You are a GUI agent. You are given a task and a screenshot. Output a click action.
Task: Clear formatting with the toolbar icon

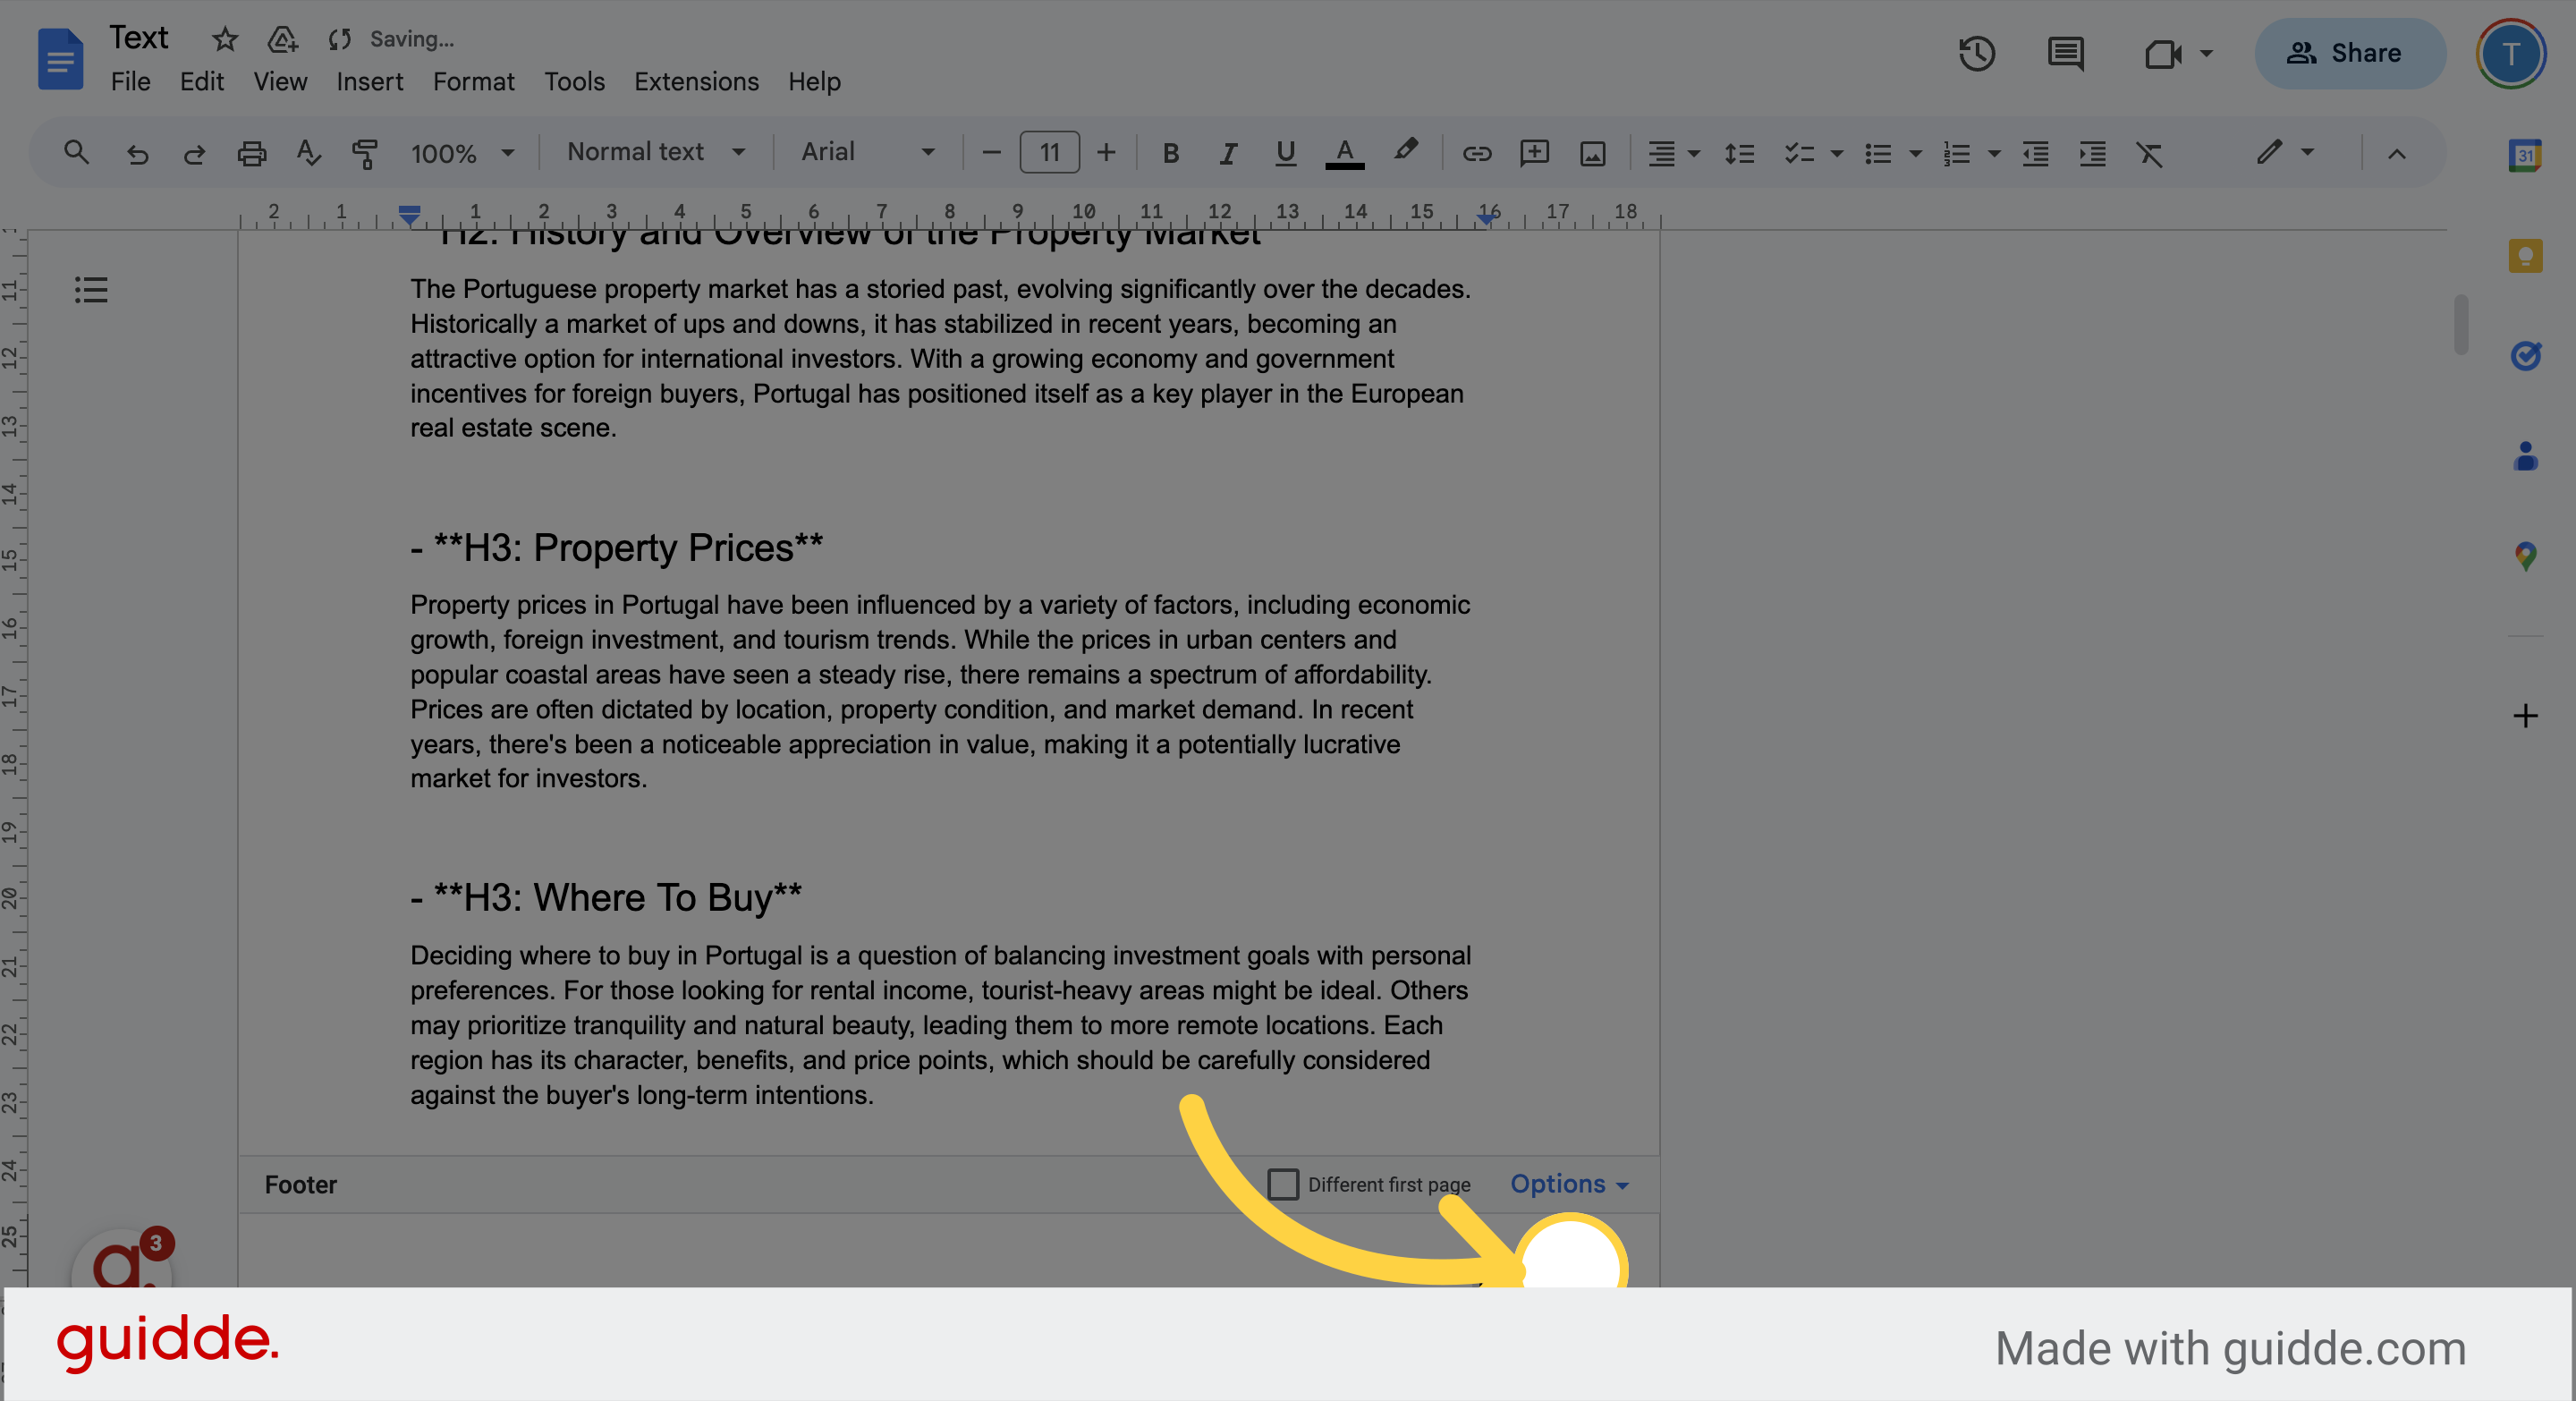[x=2149, y=153]
